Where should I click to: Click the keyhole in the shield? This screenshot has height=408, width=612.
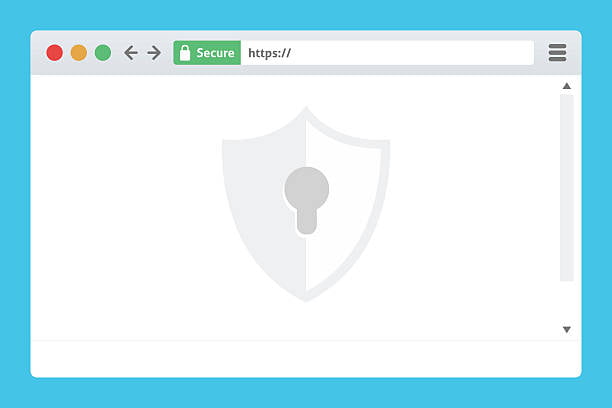click(x=306, y=200)
